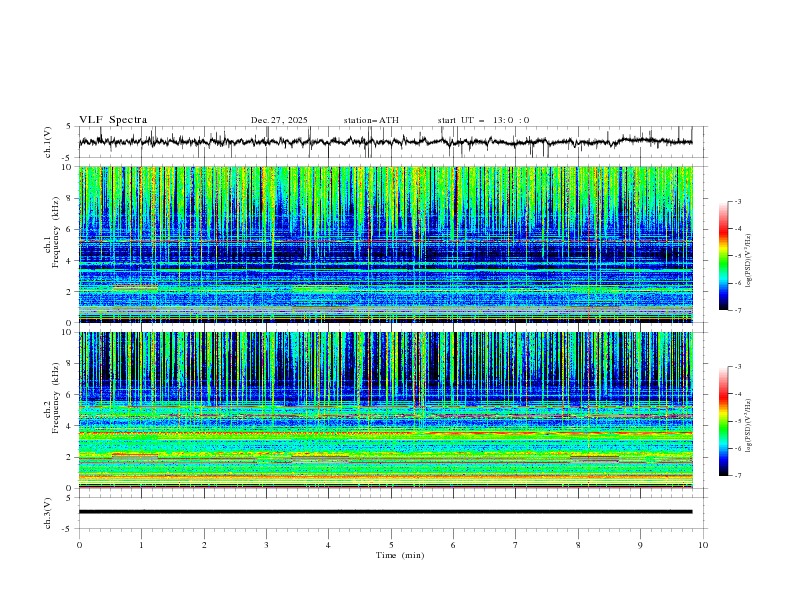Click the 8 minute tick label
Screen dimensions: 792x612
click(578, 545)
